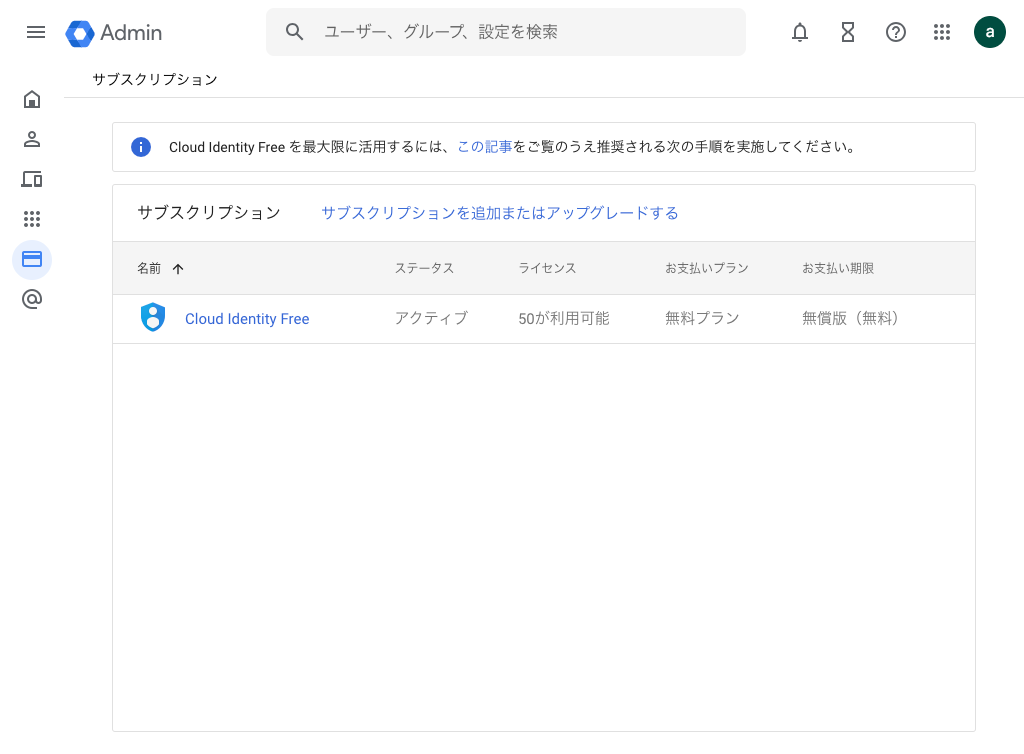Image resolution: width=1024 pixels, height=754 pixels.
Task: Click サブスクリプションを追加またはアップグレードする link
Action: pos(499,213)
